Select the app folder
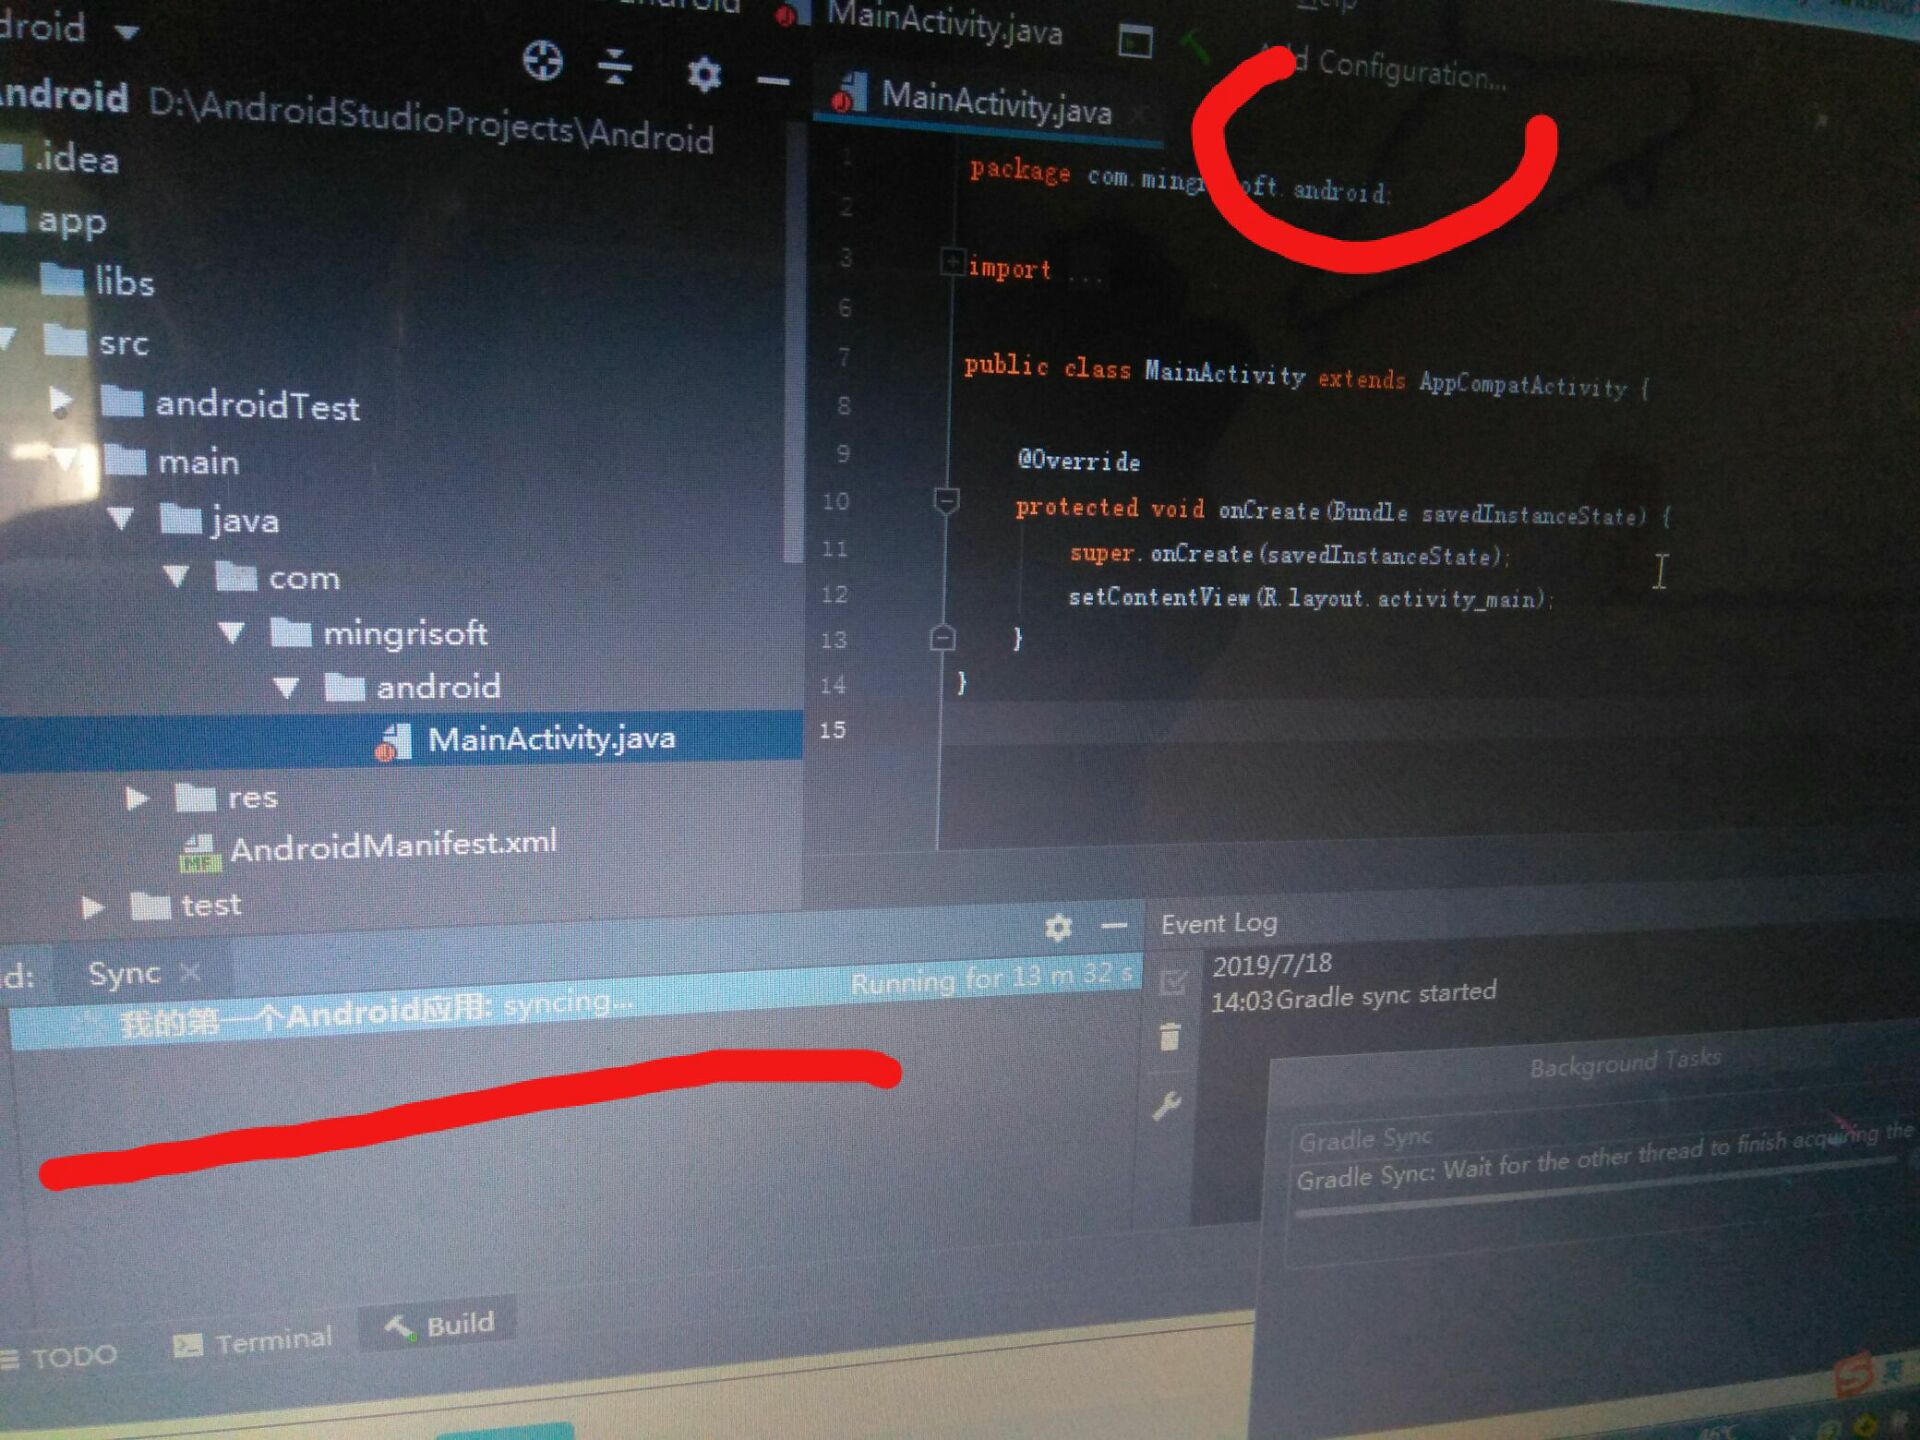The height and width of the screenshot is (1440, 1920). (70, 220)
